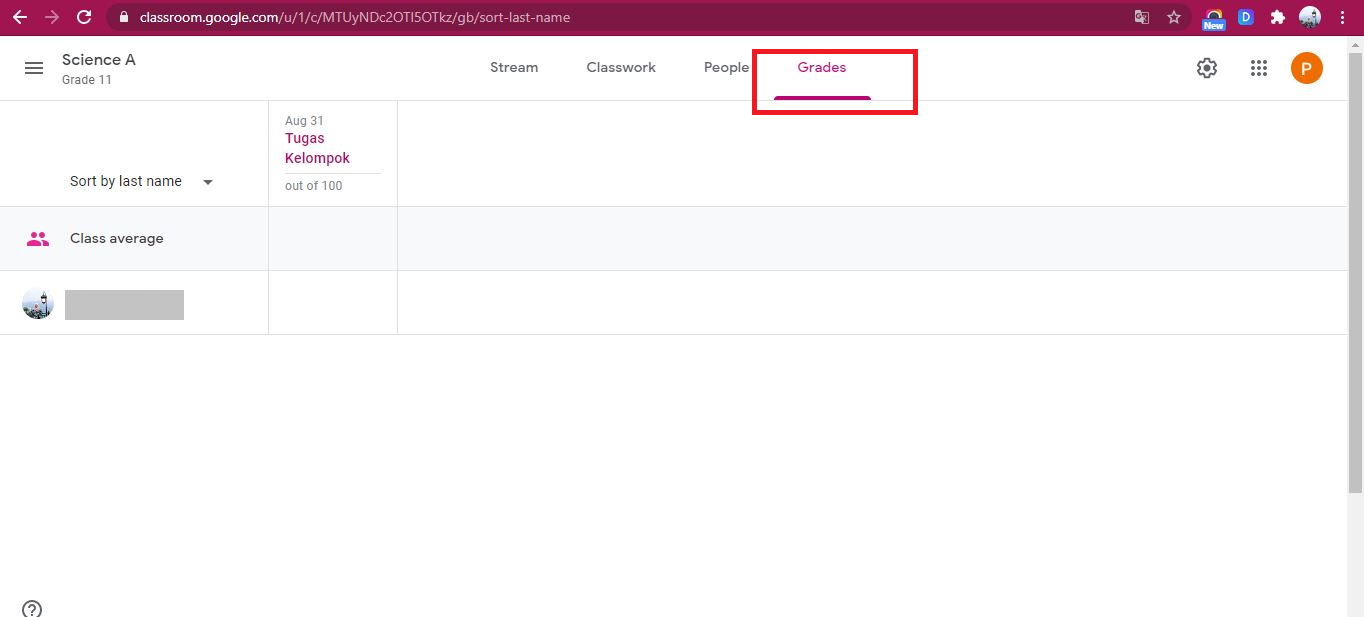Click the address bar lock icon
This screenshot has width=1364, height=617.
coord(124,17)
